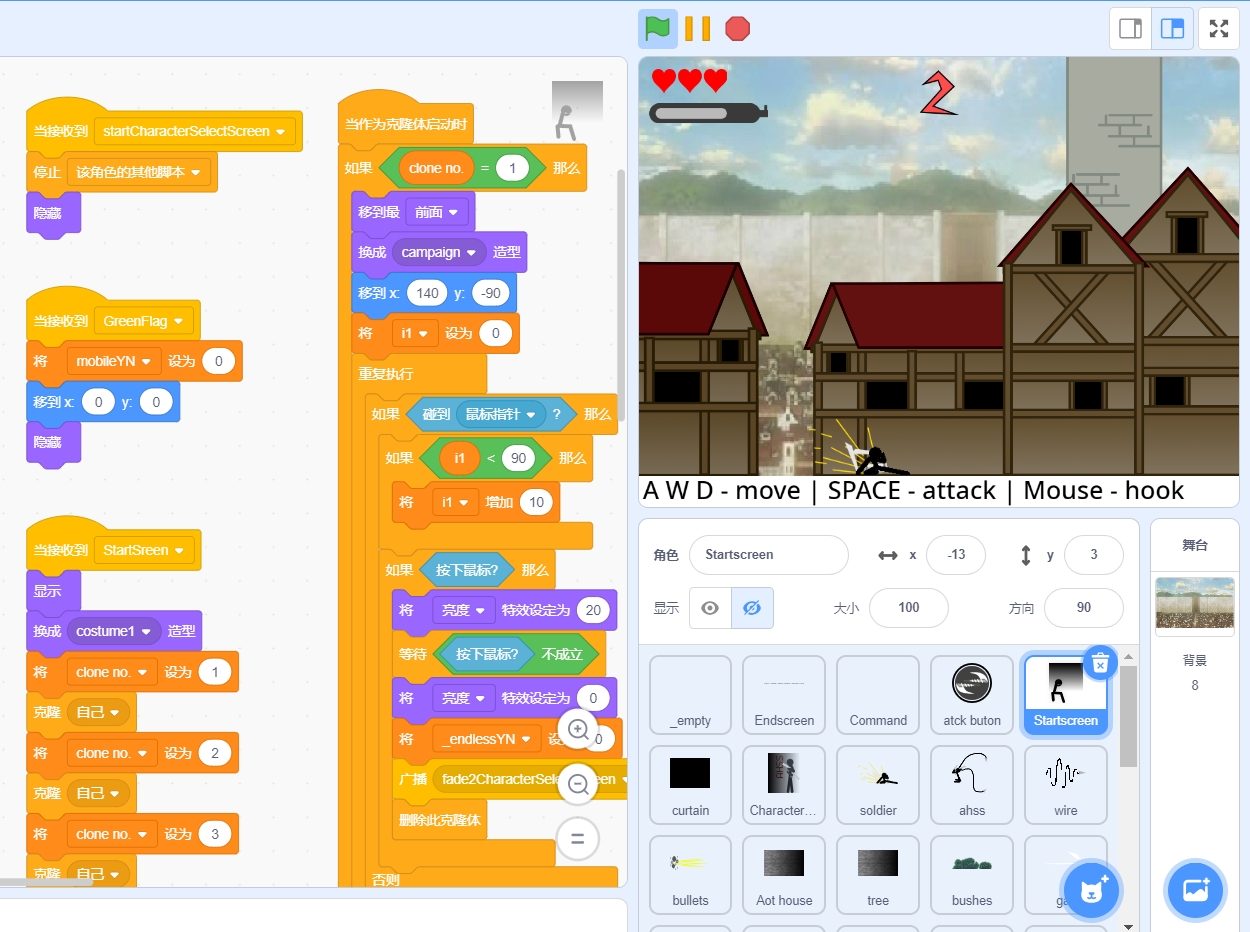Expand the campaign costume dropdown

(471, 253)
